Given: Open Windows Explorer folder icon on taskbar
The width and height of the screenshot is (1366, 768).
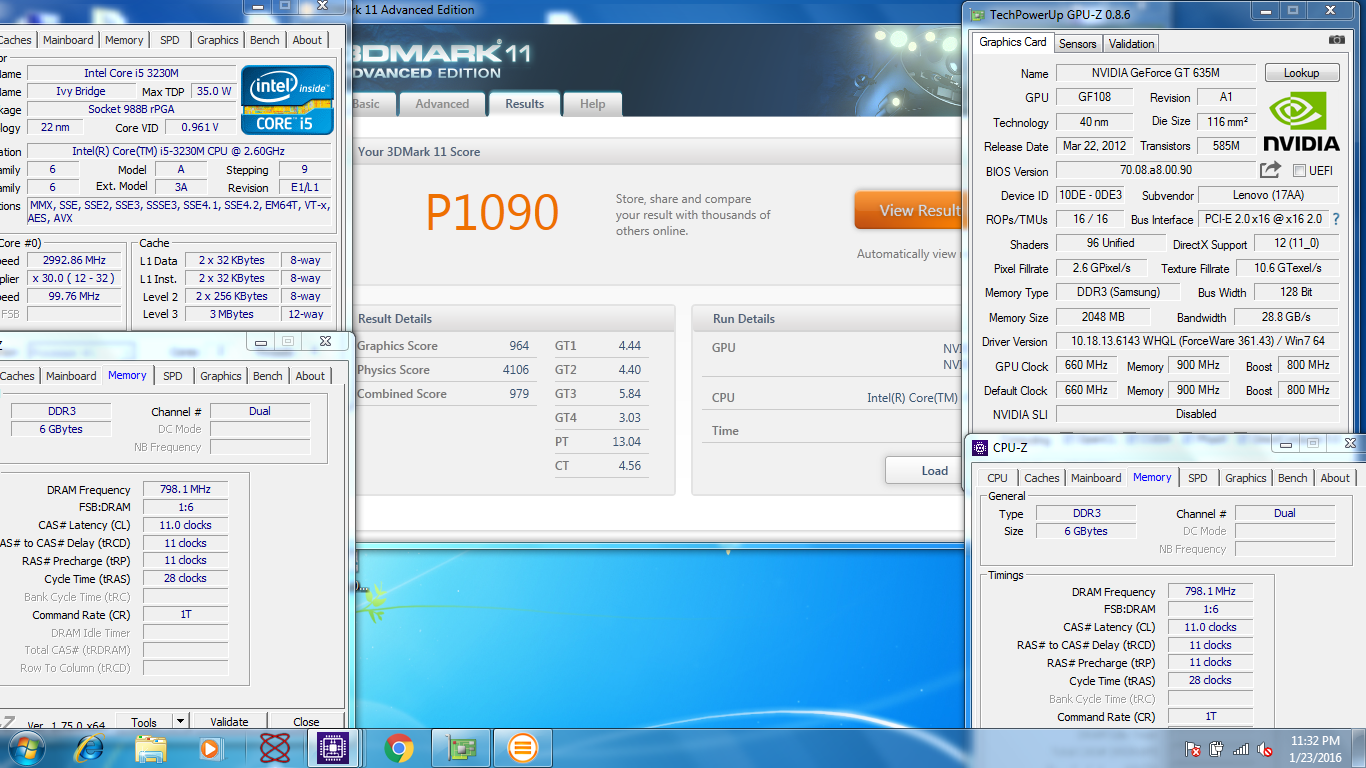Looking at the screenshot, I should click(151, 747).
